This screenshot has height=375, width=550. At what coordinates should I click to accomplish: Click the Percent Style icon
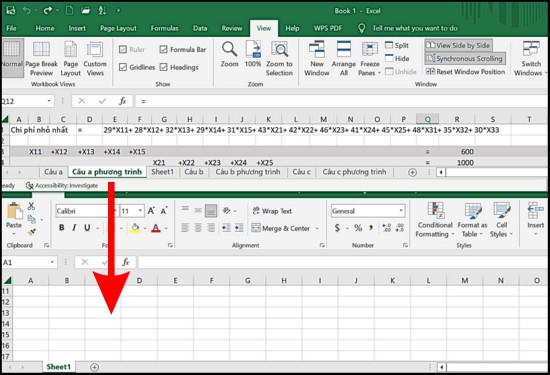[358, 228]
